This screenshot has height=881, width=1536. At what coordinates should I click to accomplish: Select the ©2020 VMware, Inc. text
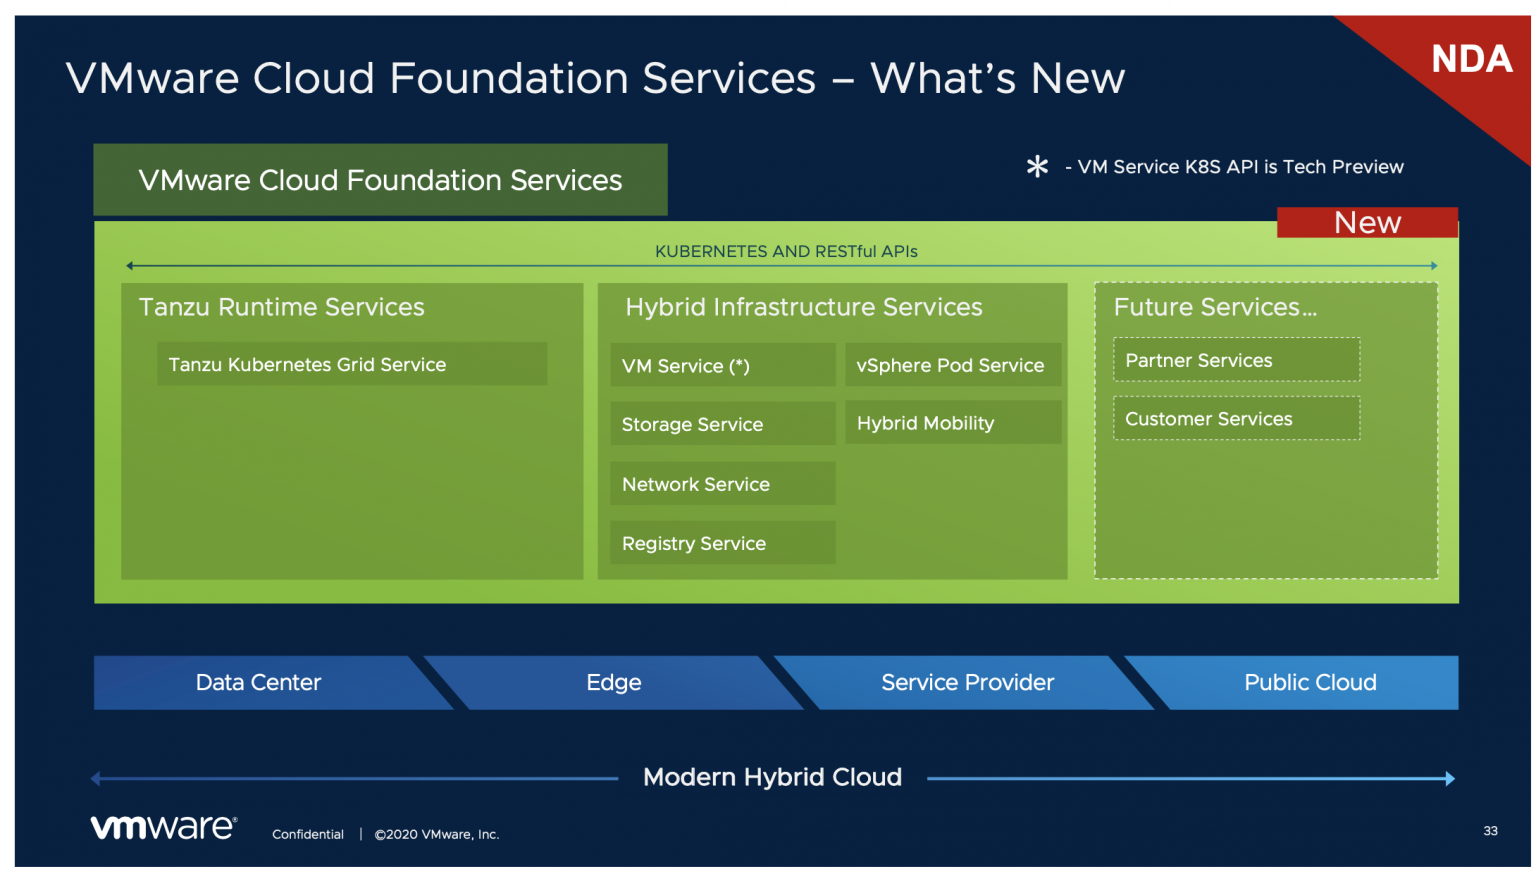click(437, 834)
